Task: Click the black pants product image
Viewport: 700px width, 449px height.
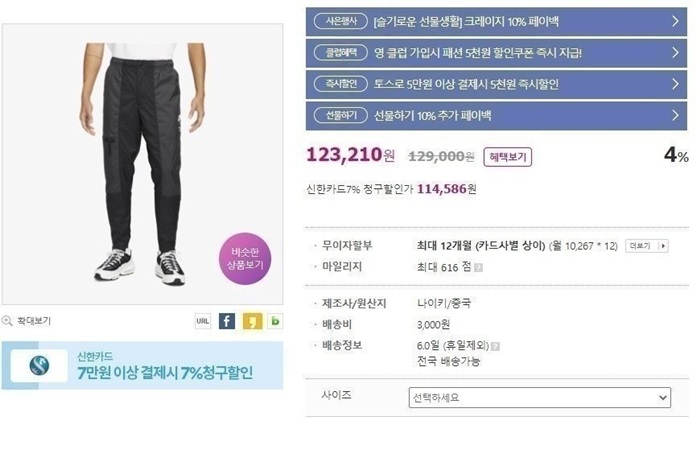Action: [x=142, y=164]
